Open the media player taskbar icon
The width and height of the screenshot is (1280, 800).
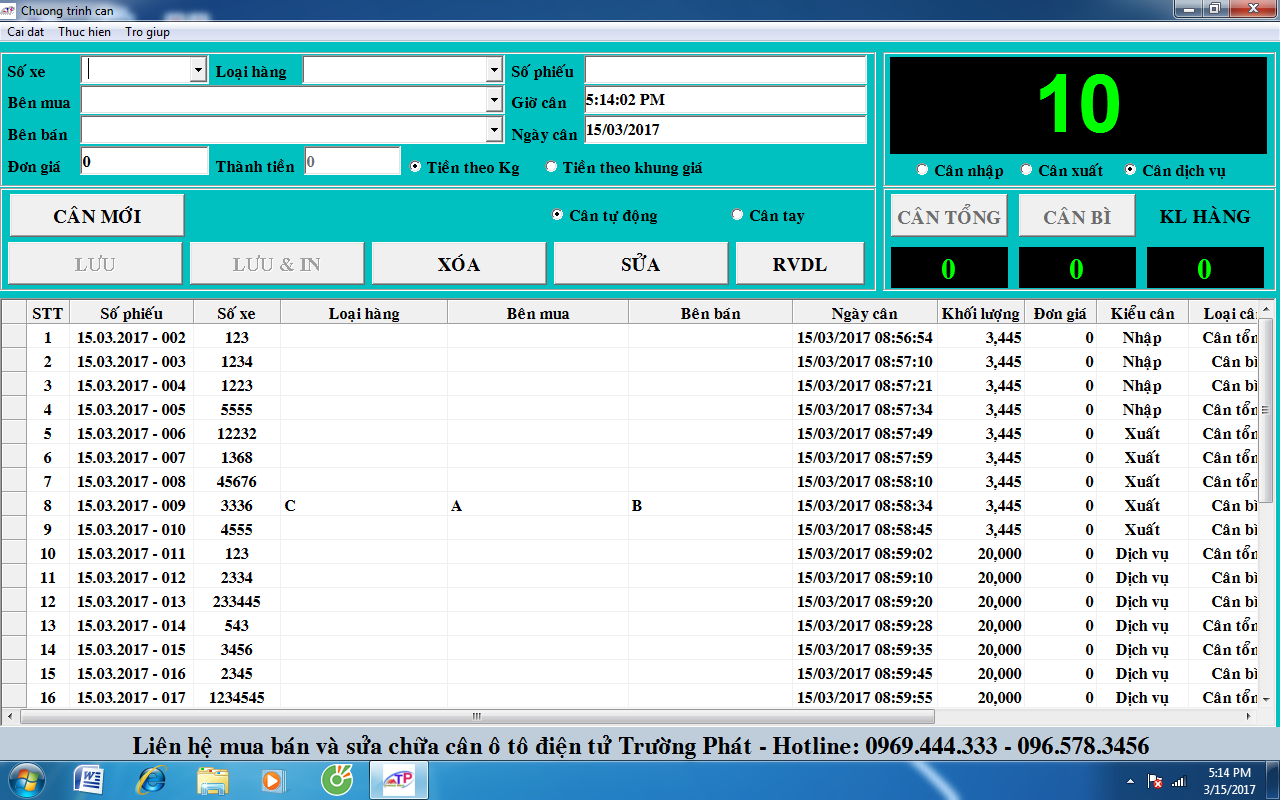(272, 779)
